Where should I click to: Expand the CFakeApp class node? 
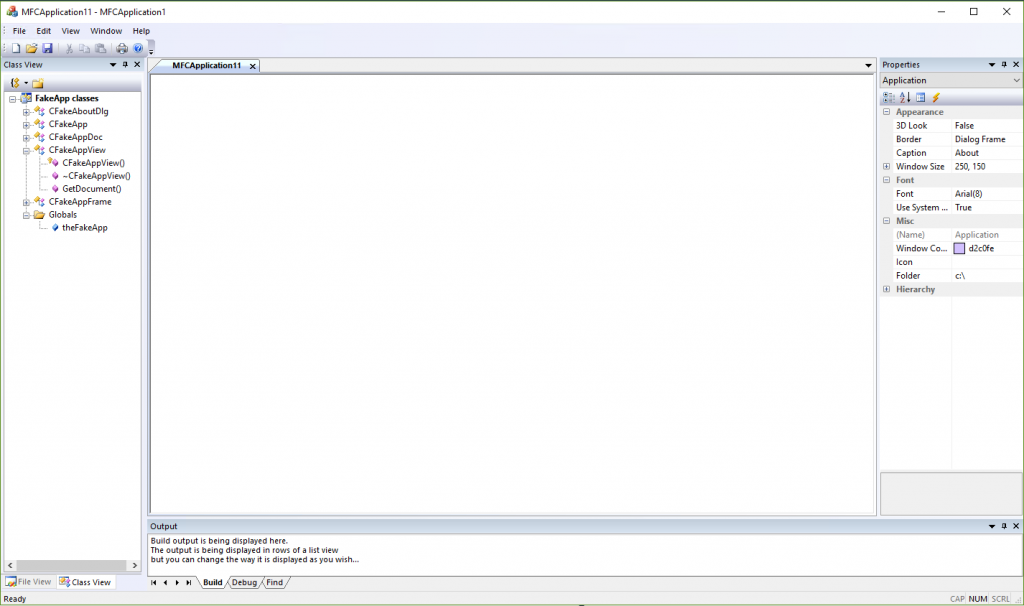26,125
